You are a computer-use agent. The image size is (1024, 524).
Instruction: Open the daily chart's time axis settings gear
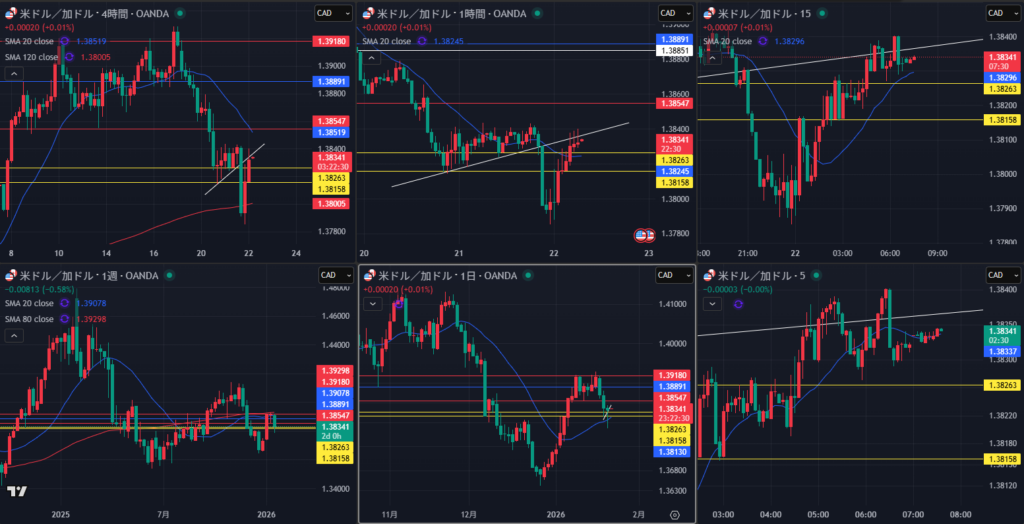(675, 514)
